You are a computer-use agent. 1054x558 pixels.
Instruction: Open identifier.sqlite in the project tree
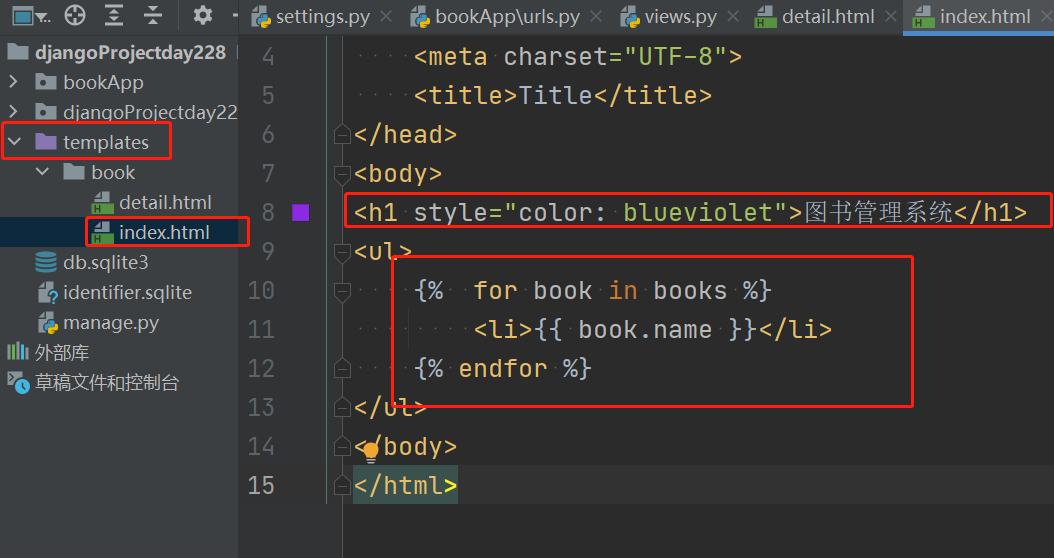click(127, 292)
